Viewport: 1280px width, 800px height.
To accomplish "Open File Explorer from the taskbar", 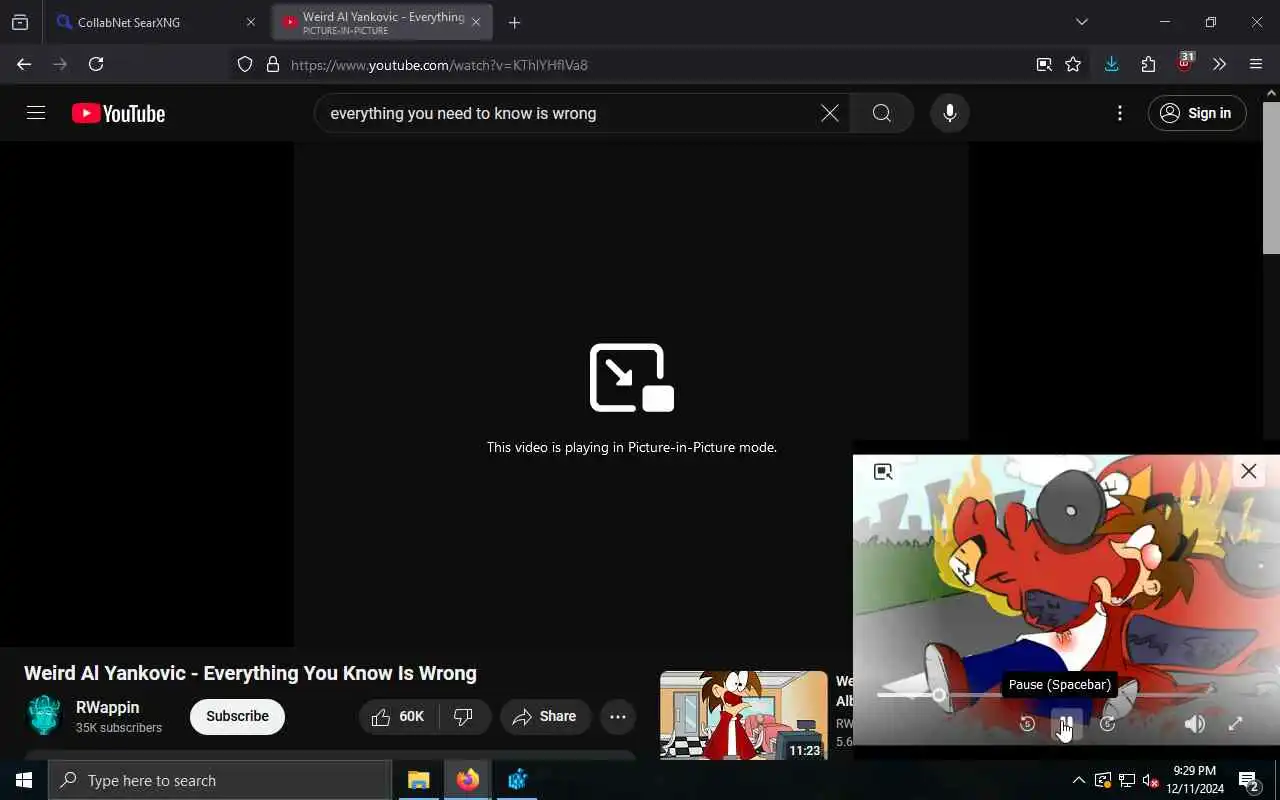I will point(418,780).
